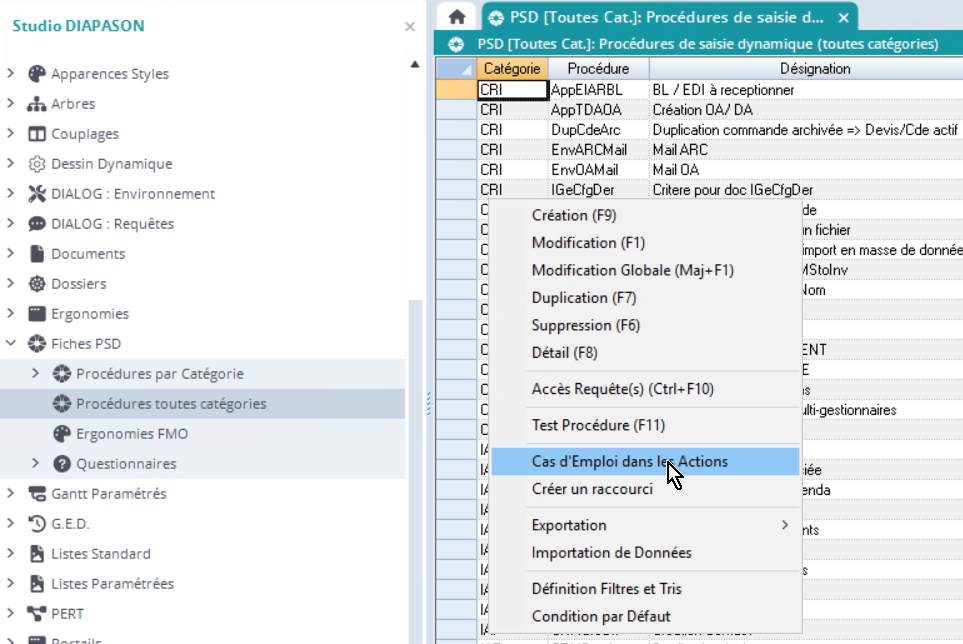Click the Gantt Paramétrés icon
Image resolution: width=963 pixels, height=644 pixels.
(x=37, y=494)
